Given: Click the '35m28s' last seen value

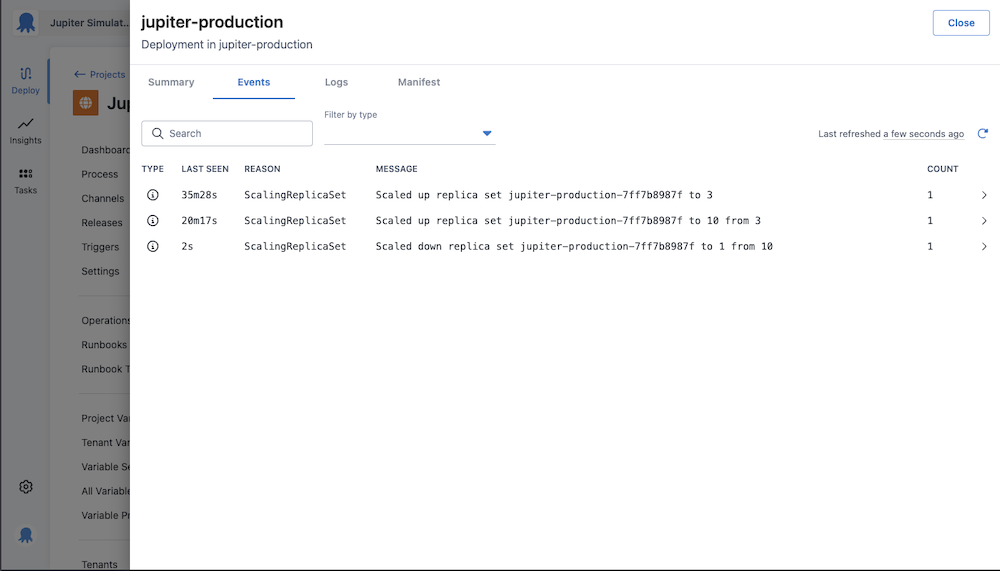Looking at the screenshot, I should (x=199, y=195).
